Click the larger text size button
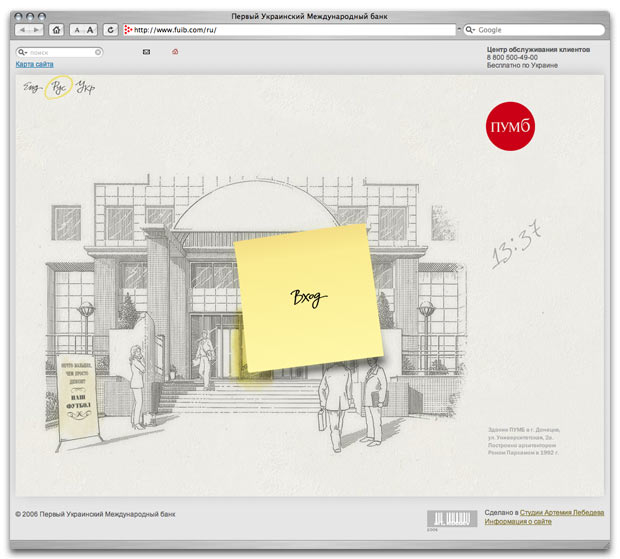The height and width of the screenshot is (559, 620). coord(91,30)
